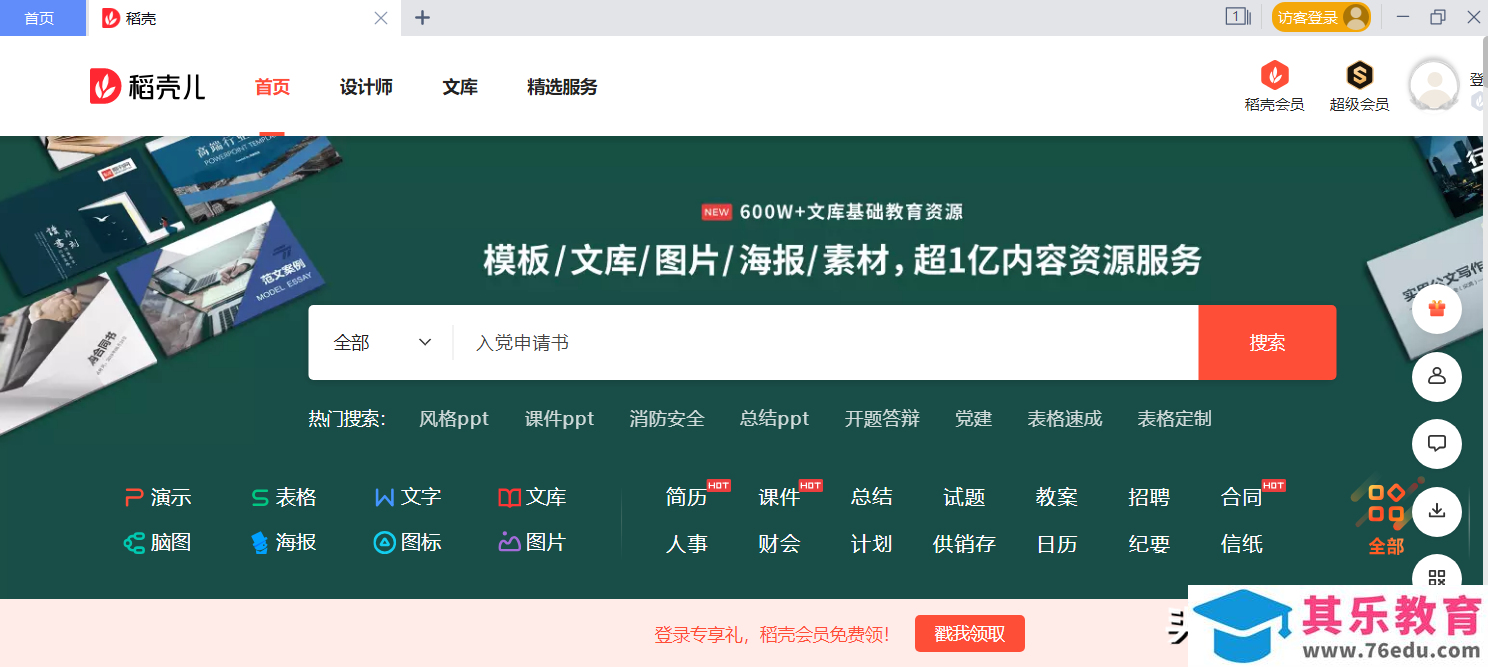Open 设计师 in navigation menu
The height and width of the screenshot is (667, 1488).
pos(366,87)
